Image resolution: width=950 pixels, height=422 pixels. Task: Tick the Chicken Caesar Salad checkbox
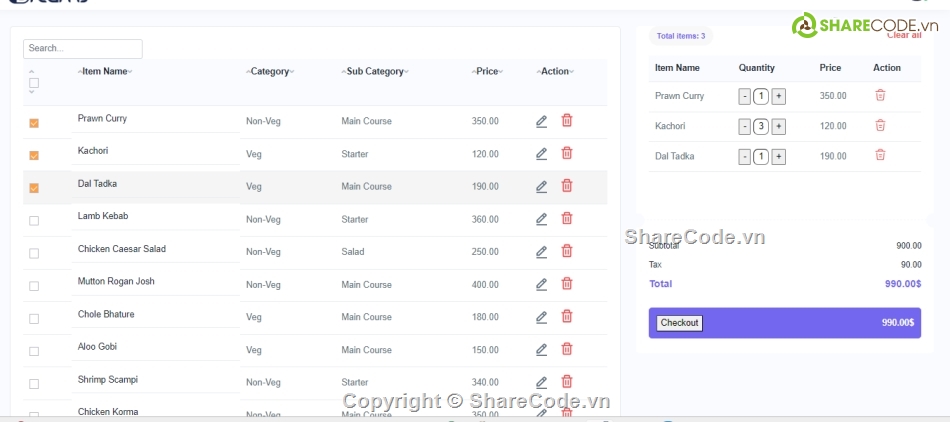(x=34, y=253)
